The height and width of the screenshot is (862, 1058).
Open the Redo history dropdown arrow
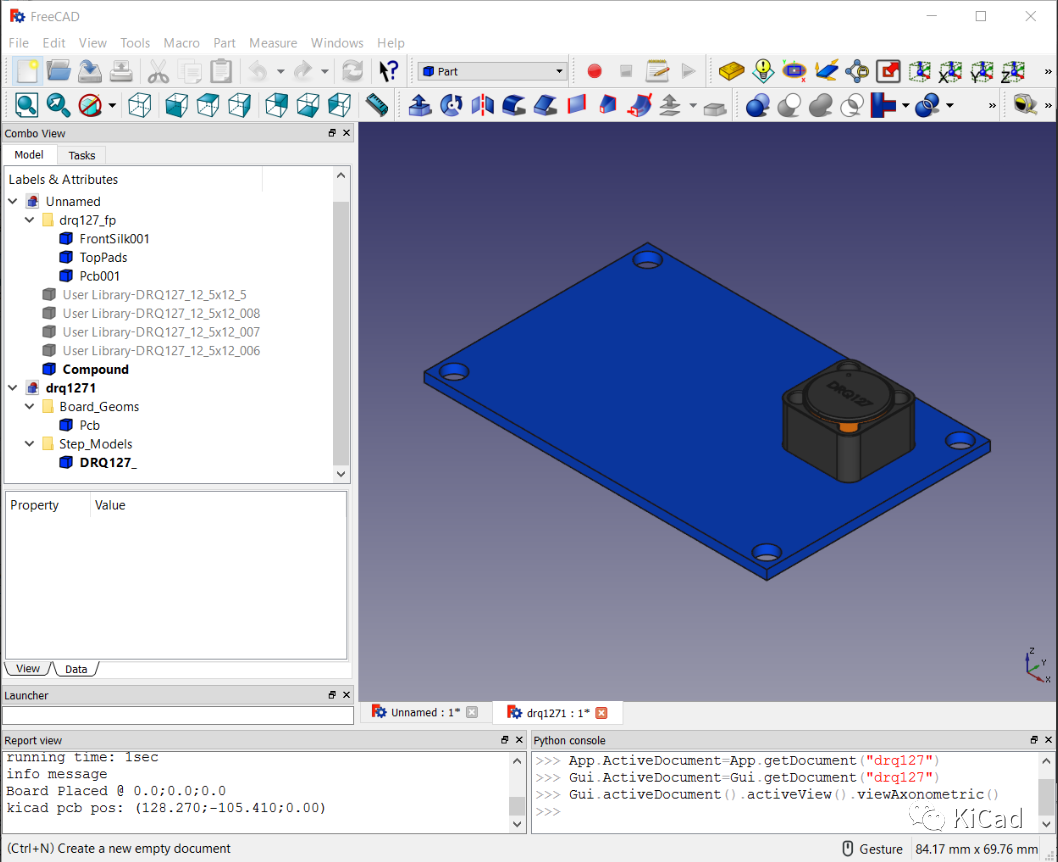tap(325, 71)
